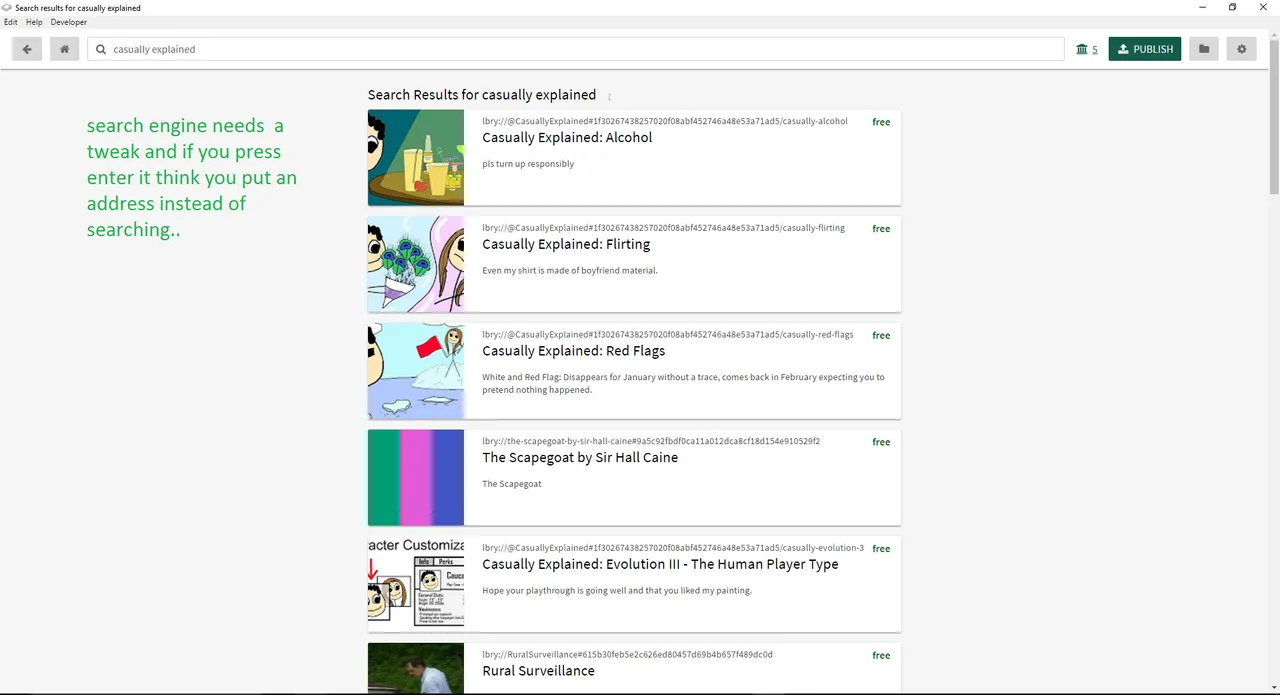This screenshot has width=1280, height=695.
Task: Open the Help menu
Action: (x=34, y=22)
